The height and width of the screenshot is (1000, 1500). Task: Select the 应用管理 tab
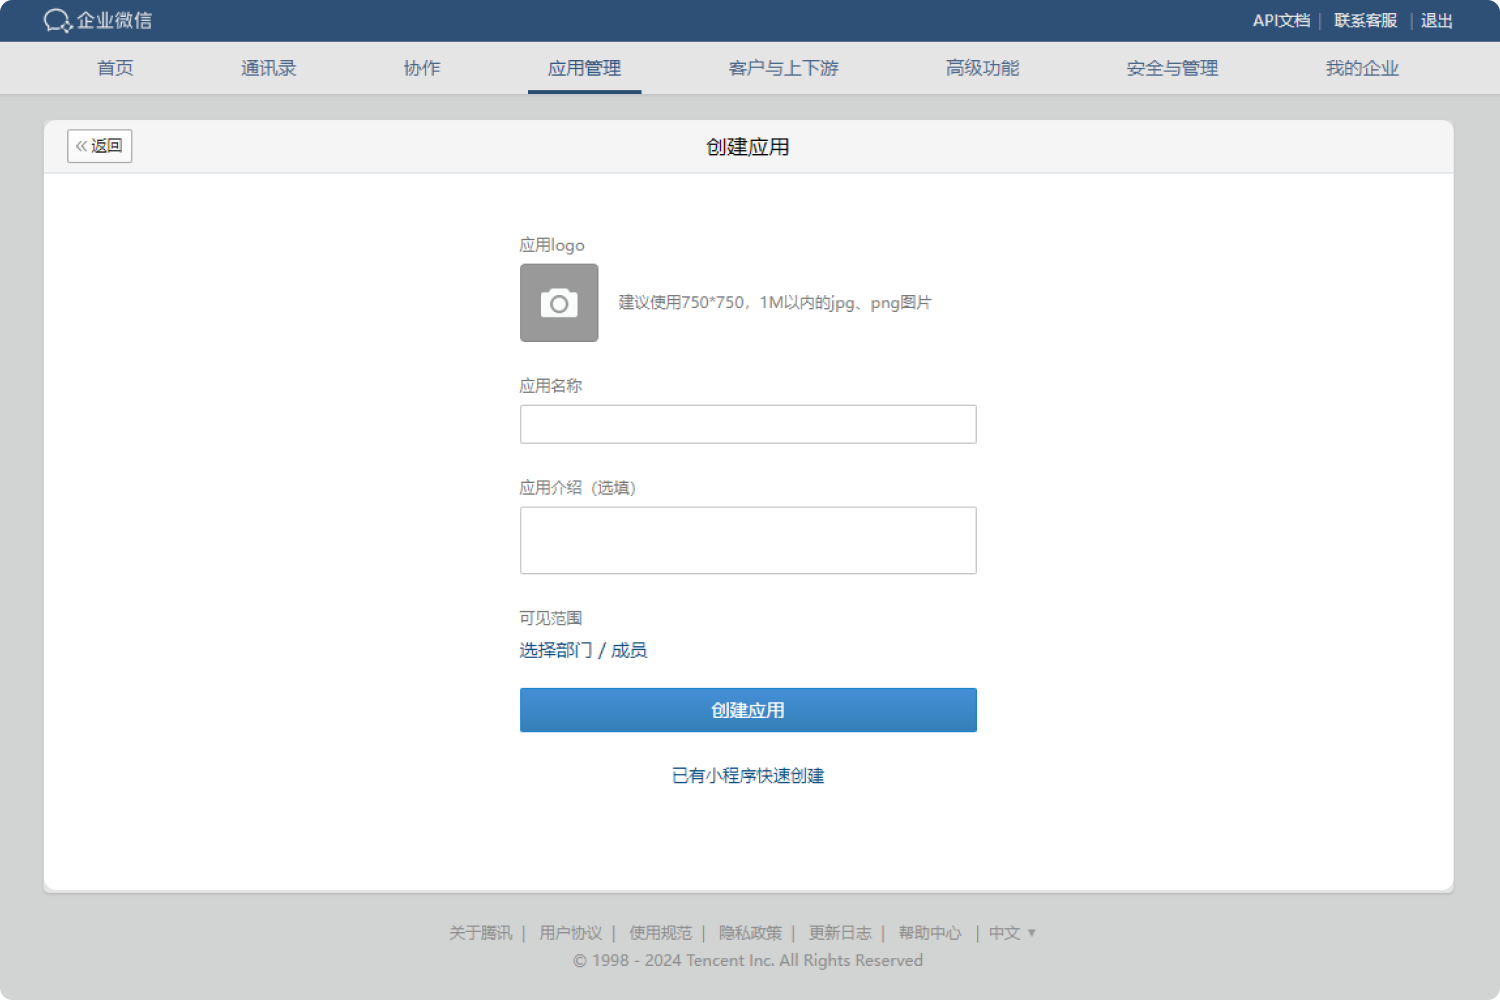click(x=585, y=68)
